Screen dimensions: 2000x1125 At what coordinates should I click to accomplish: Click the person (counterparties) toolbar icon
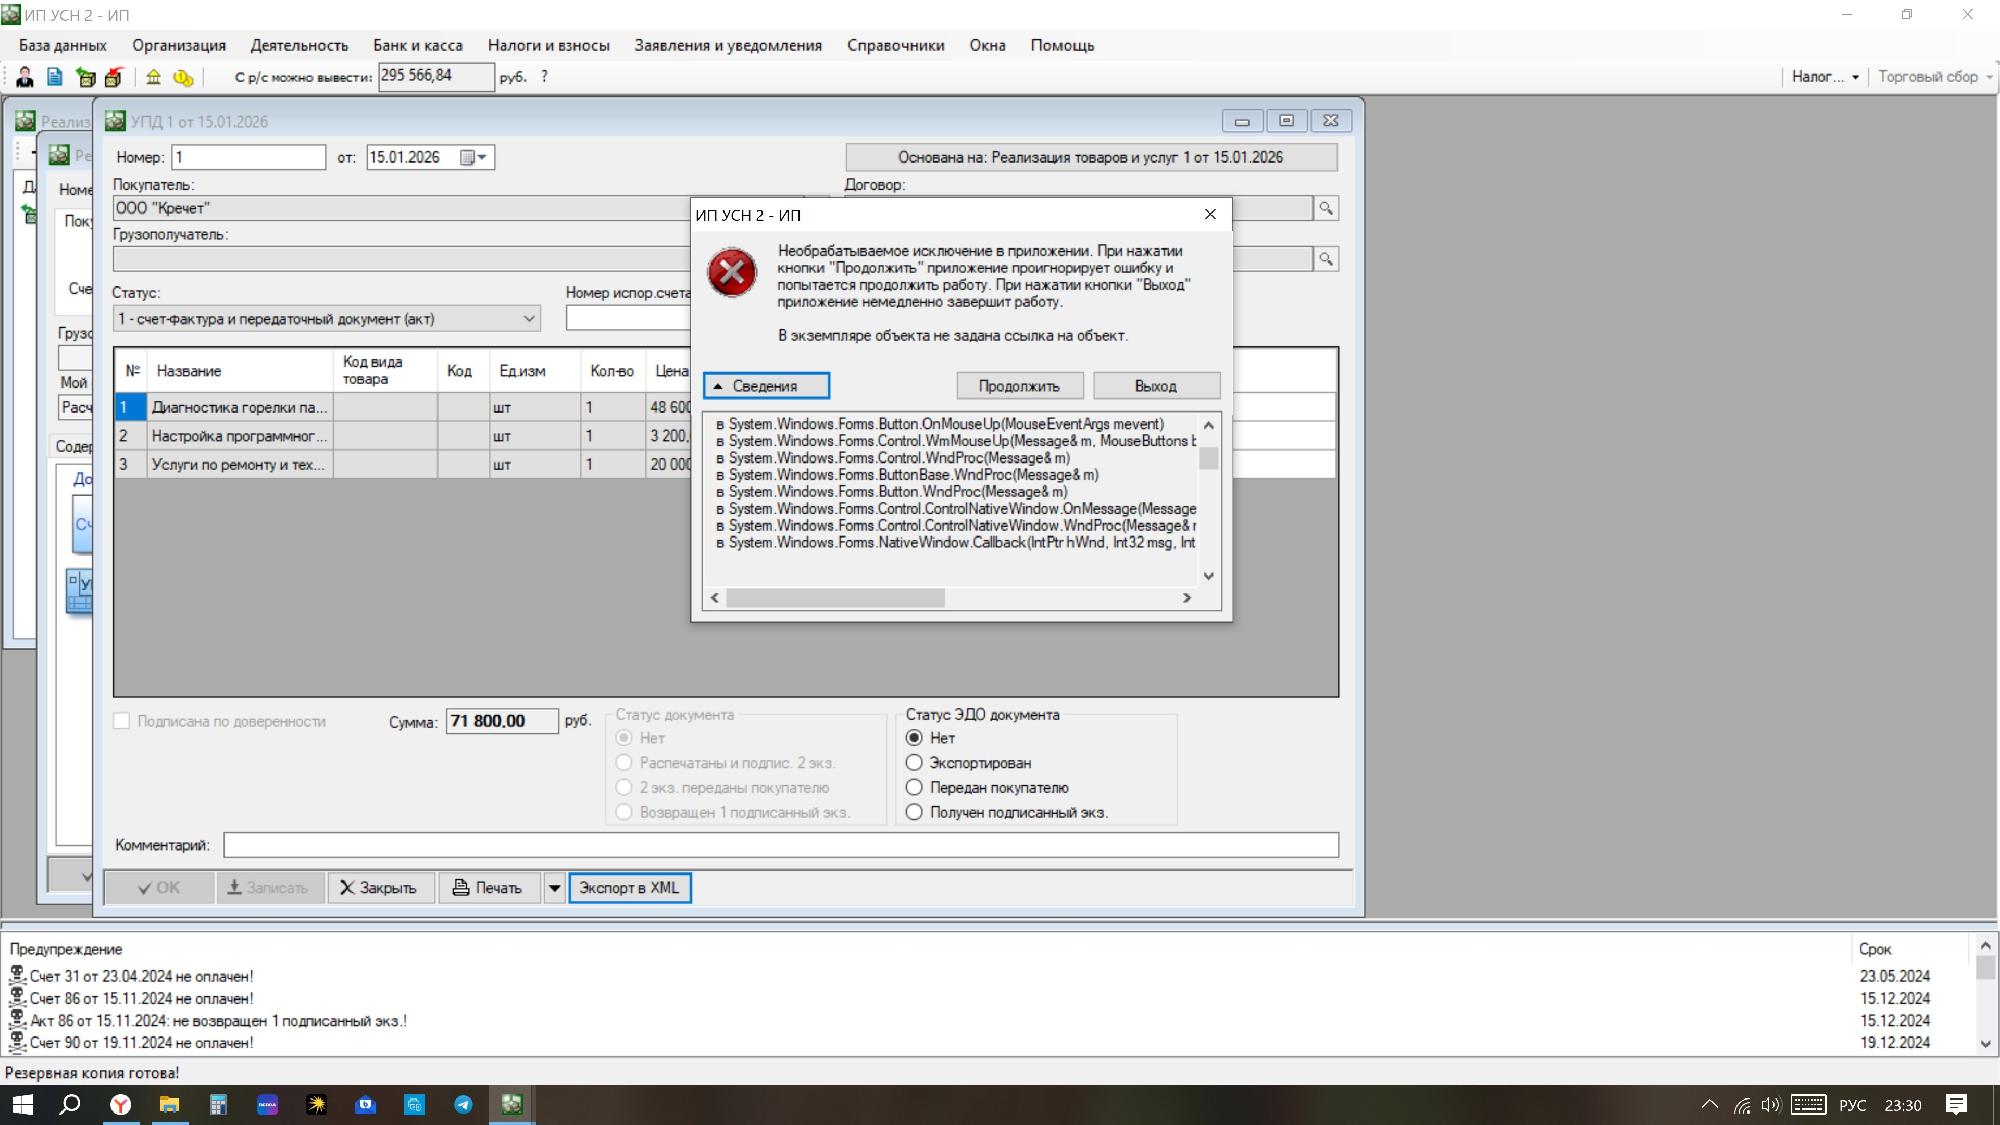pos(25,77)
